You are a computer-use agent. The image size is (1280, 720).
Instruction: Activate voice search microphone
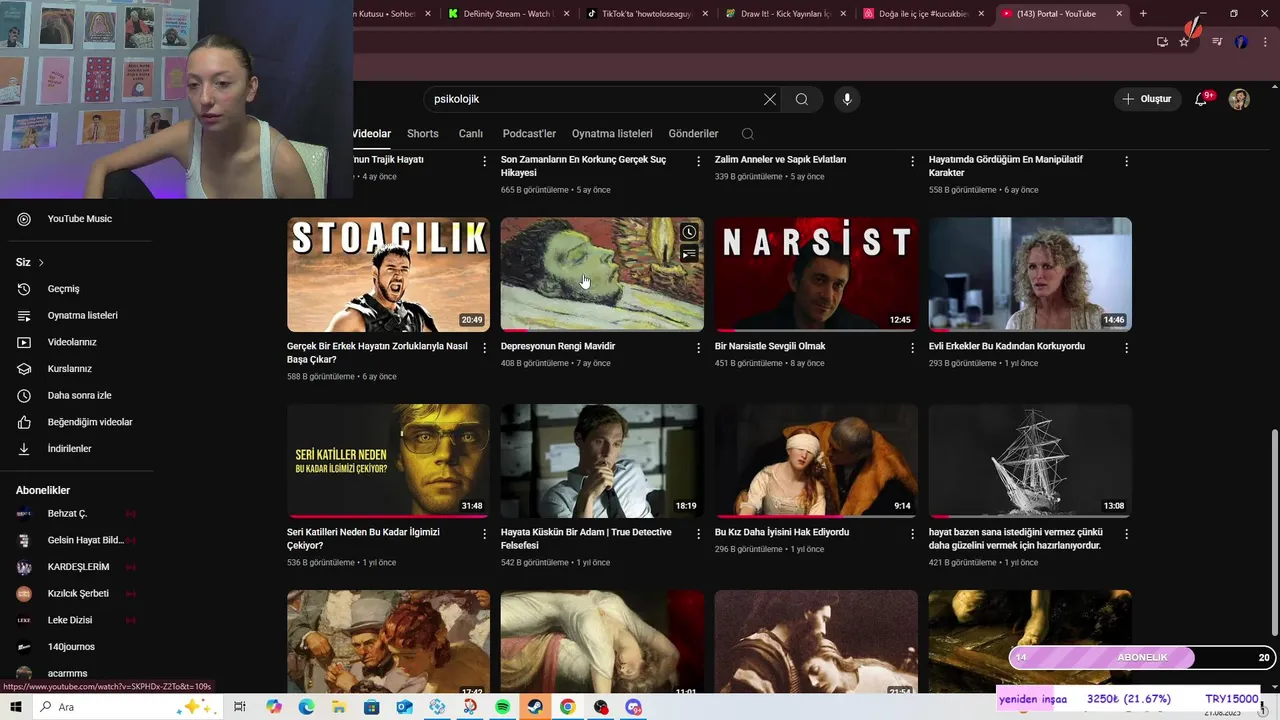tap(847, 99)
